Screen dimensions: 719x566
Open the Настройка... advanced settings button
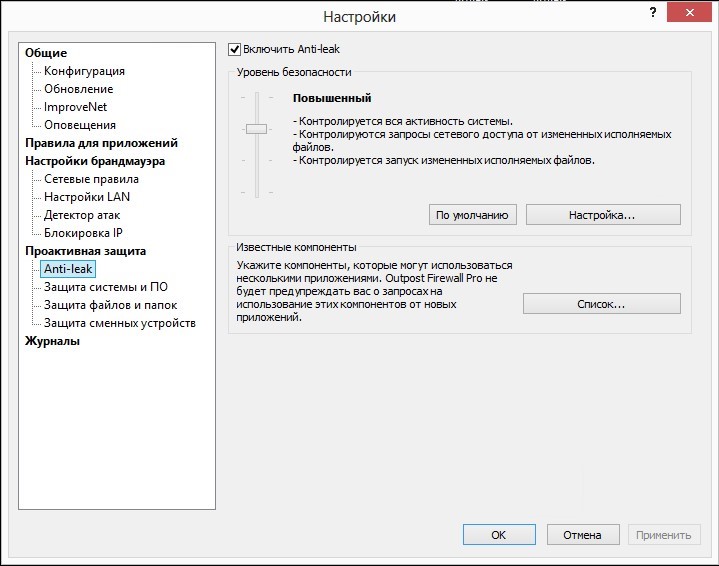[603, 215]
